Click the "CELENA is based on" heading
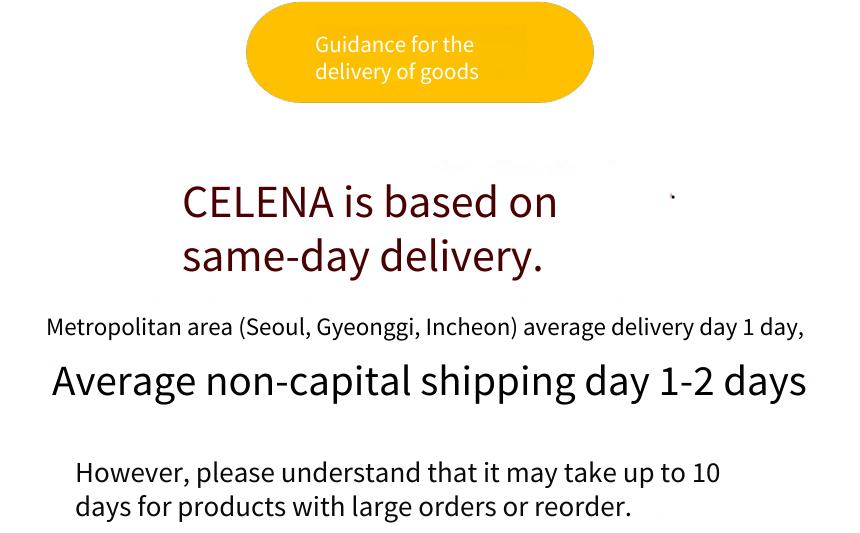Viewport: 860px width, 533px height. point(370,202)
